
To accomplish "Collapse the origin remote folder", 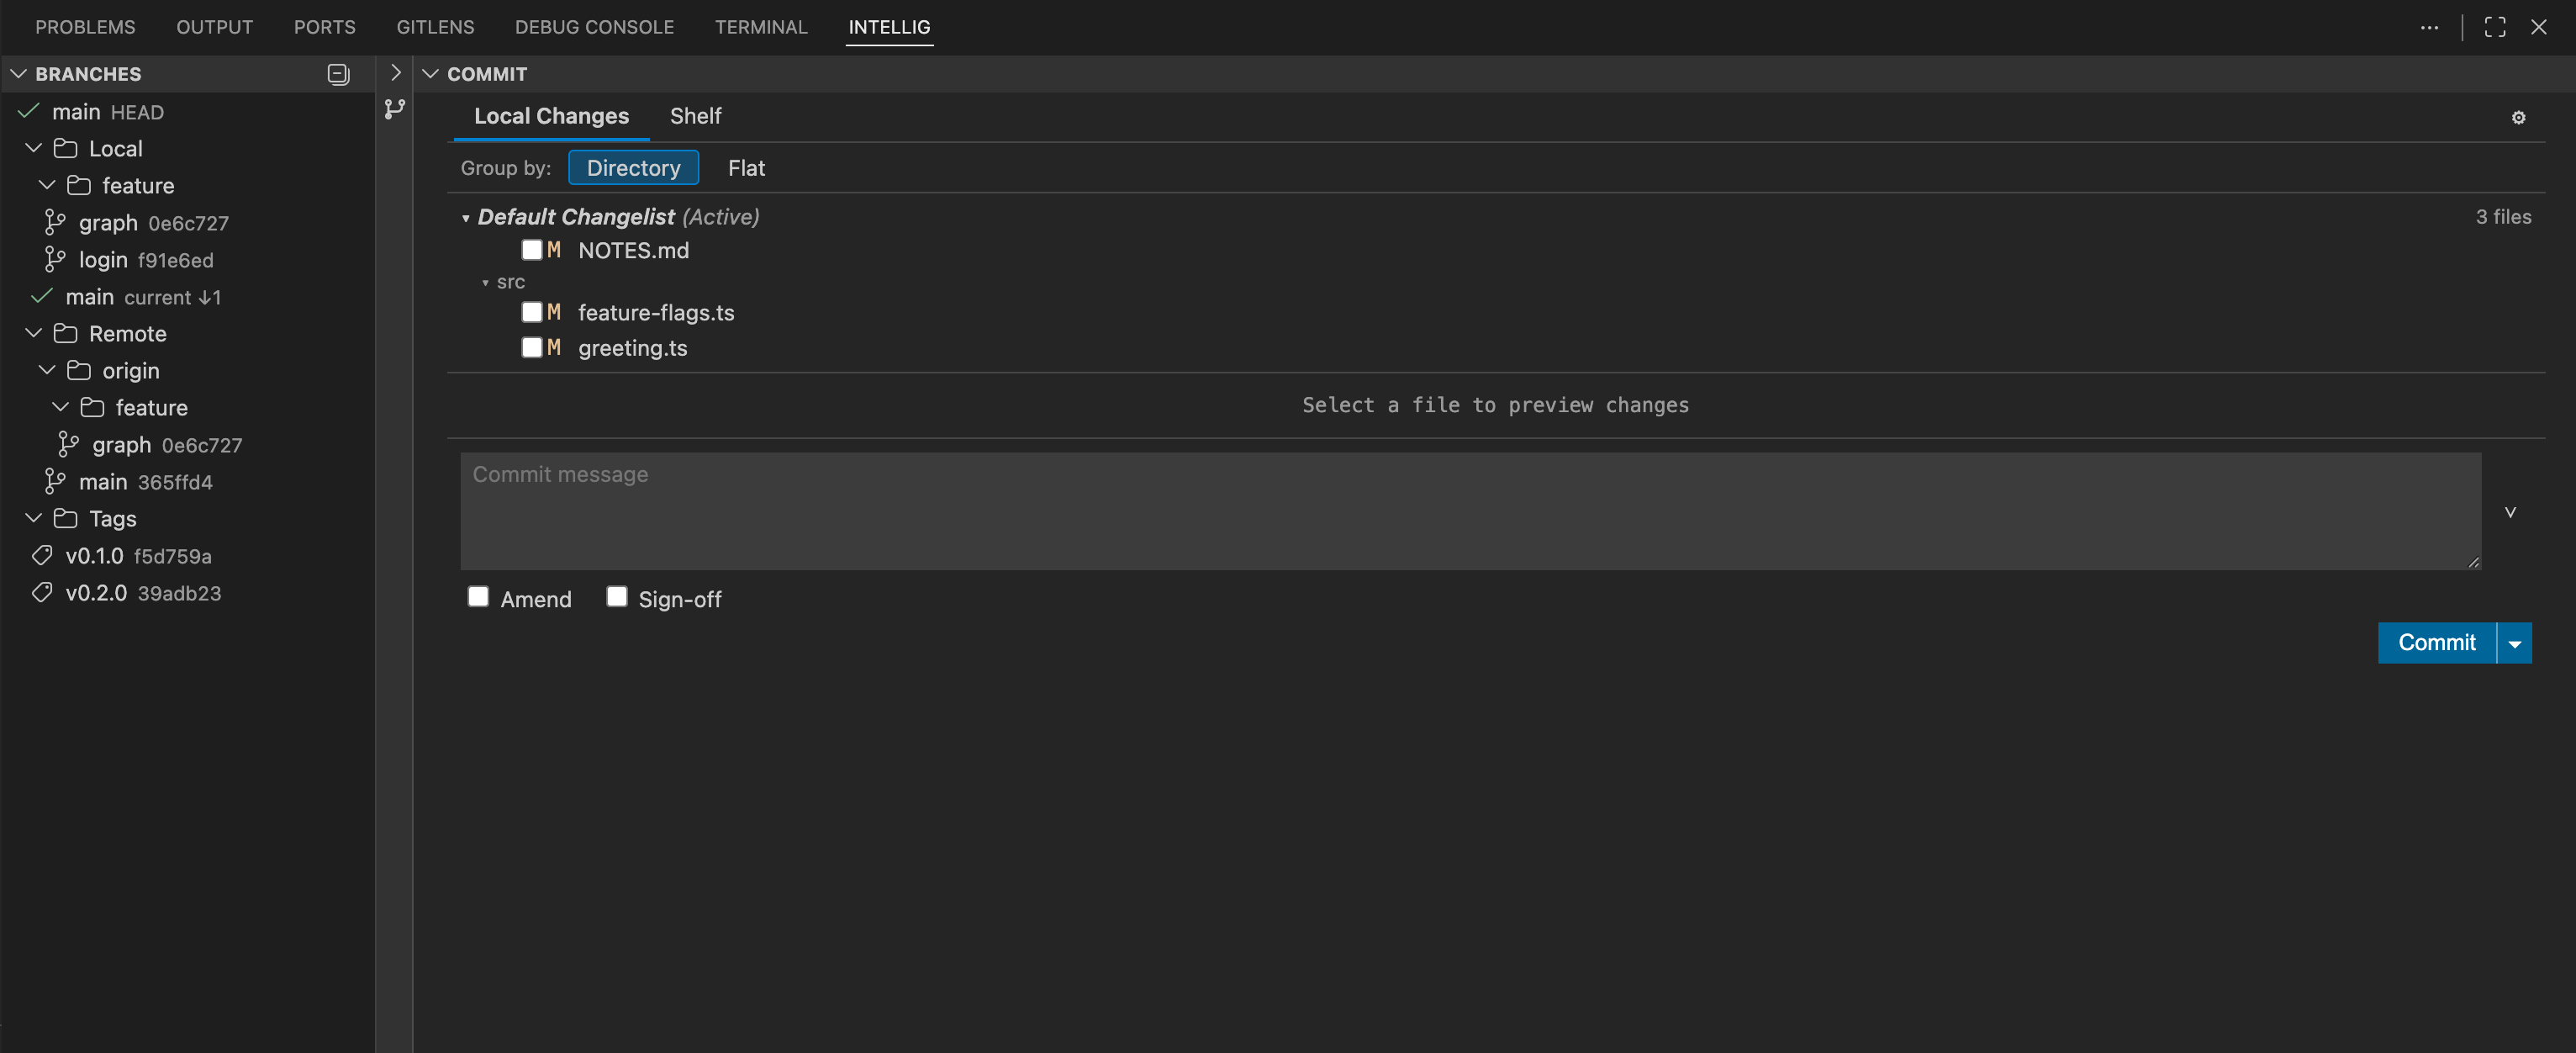I will click(x=46, y=370).
